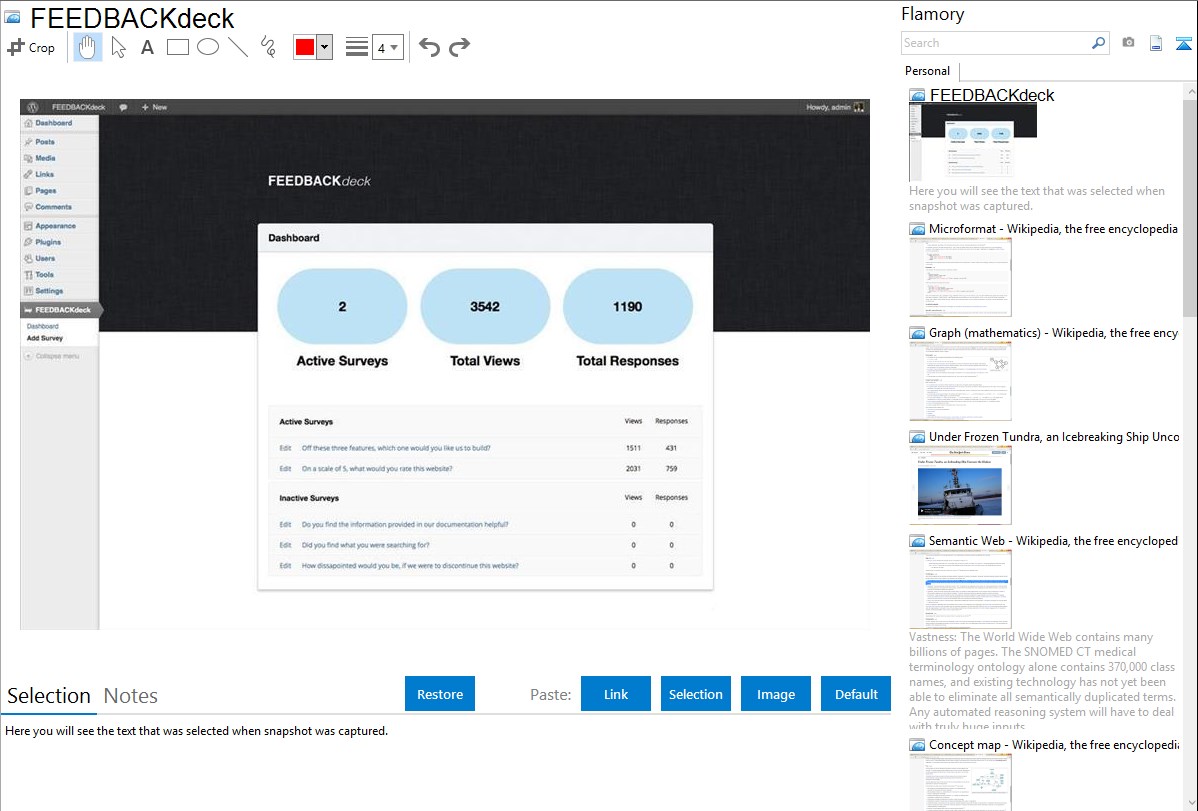Open the FEEDBACKdeck snapshot title in sidebar
The image size is (1198, 811).
992,95
